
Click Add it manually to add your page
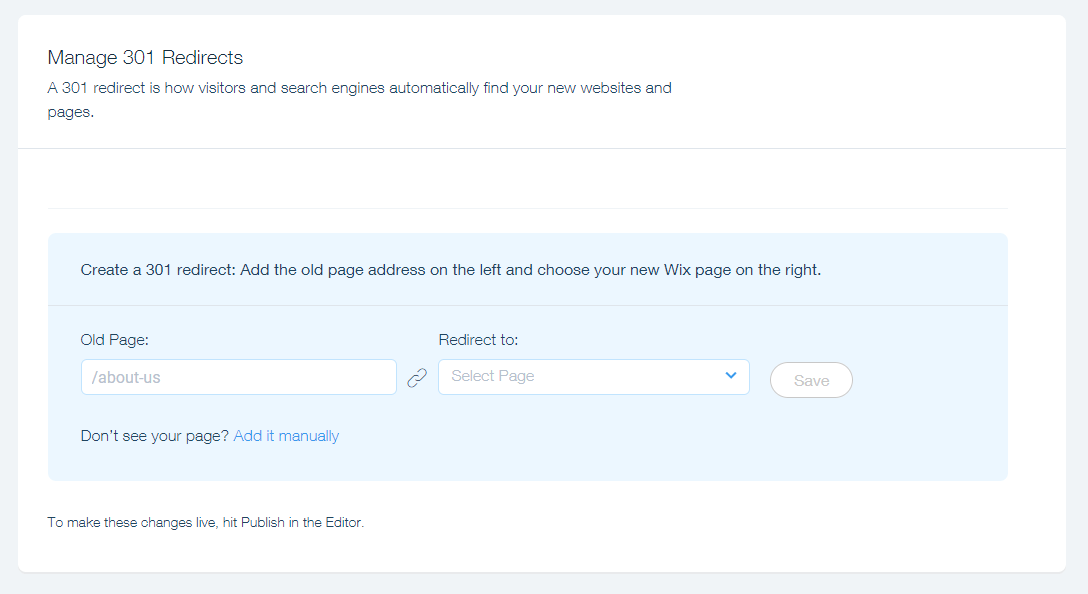coord(286,436)
